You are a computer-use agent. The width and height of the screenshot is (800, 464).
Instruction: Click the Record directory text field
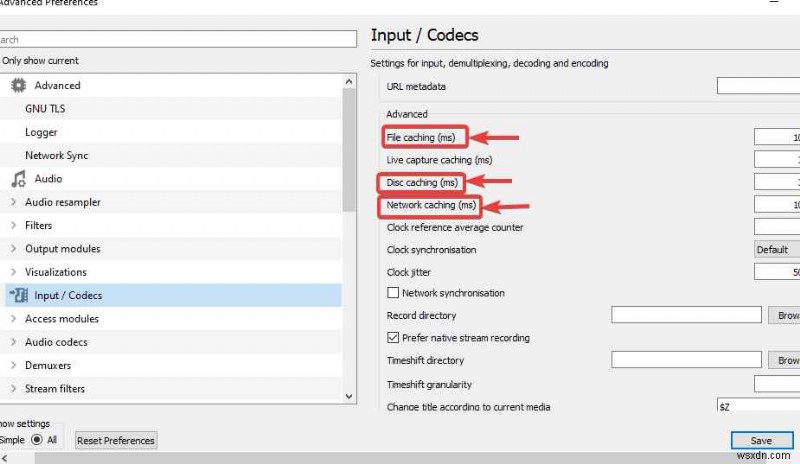point(686,315)
